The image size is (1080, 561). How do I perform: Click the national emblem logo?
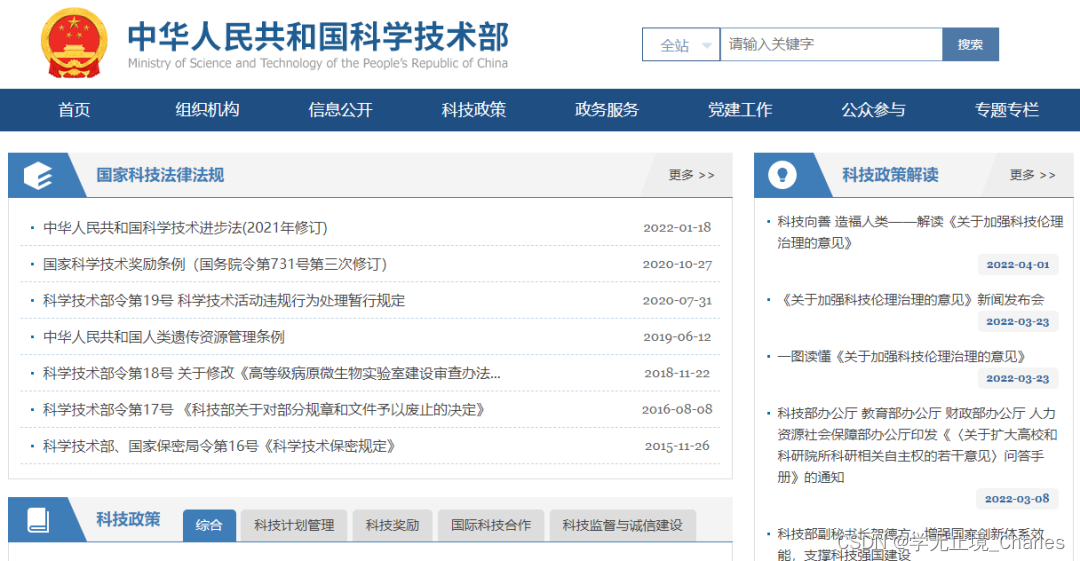point(74,43)
